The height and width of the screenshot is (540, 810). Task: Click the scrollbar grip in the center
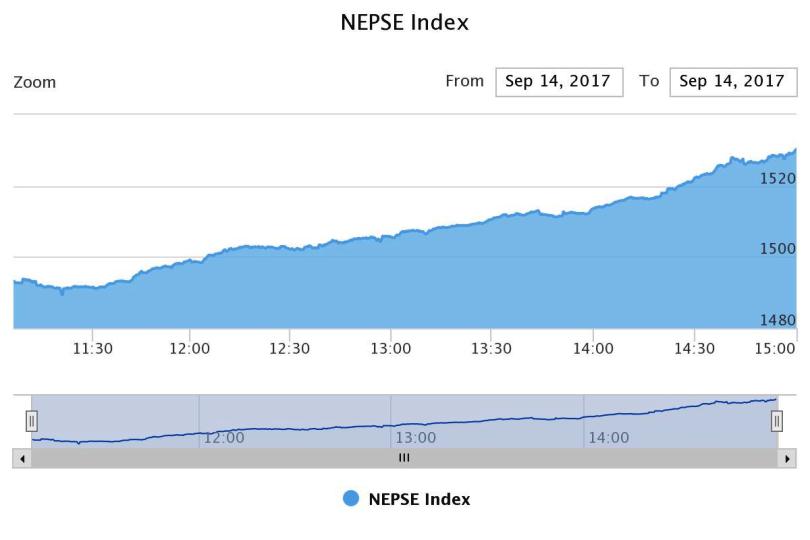[404, 458]
